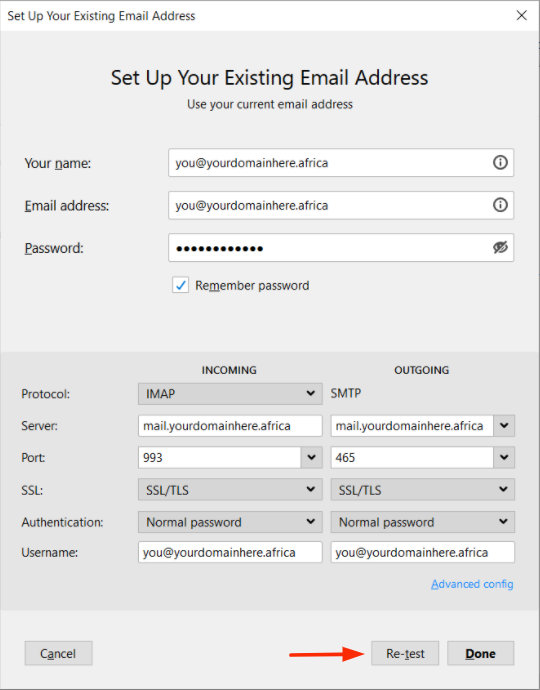Open the outgoing port 465 dropdown arrow
Screen dimensions: 540x690
coord(504,458)
